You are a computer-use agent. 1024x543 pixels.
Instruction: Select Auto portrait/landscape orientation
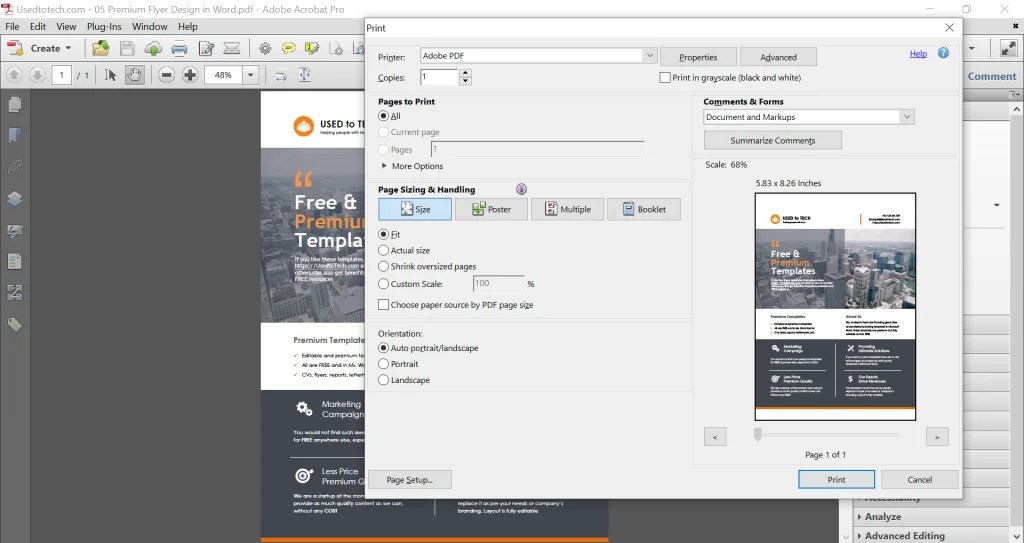point(383,348)
